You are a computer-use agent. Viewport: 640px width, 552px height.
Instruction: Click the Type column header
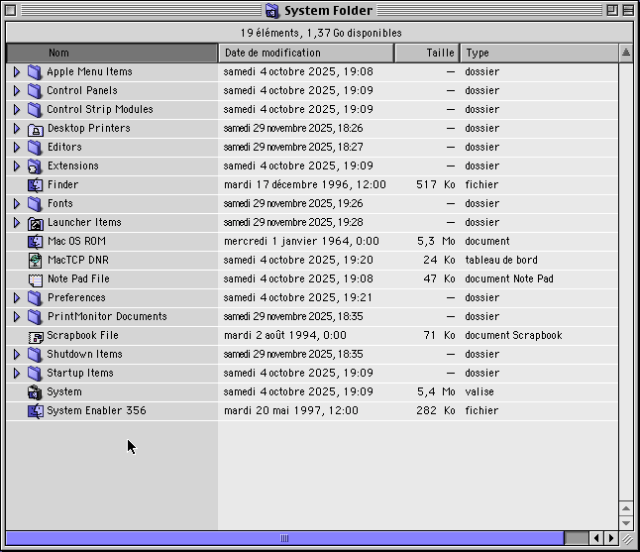pyautogui.click(x=538, y=52)
